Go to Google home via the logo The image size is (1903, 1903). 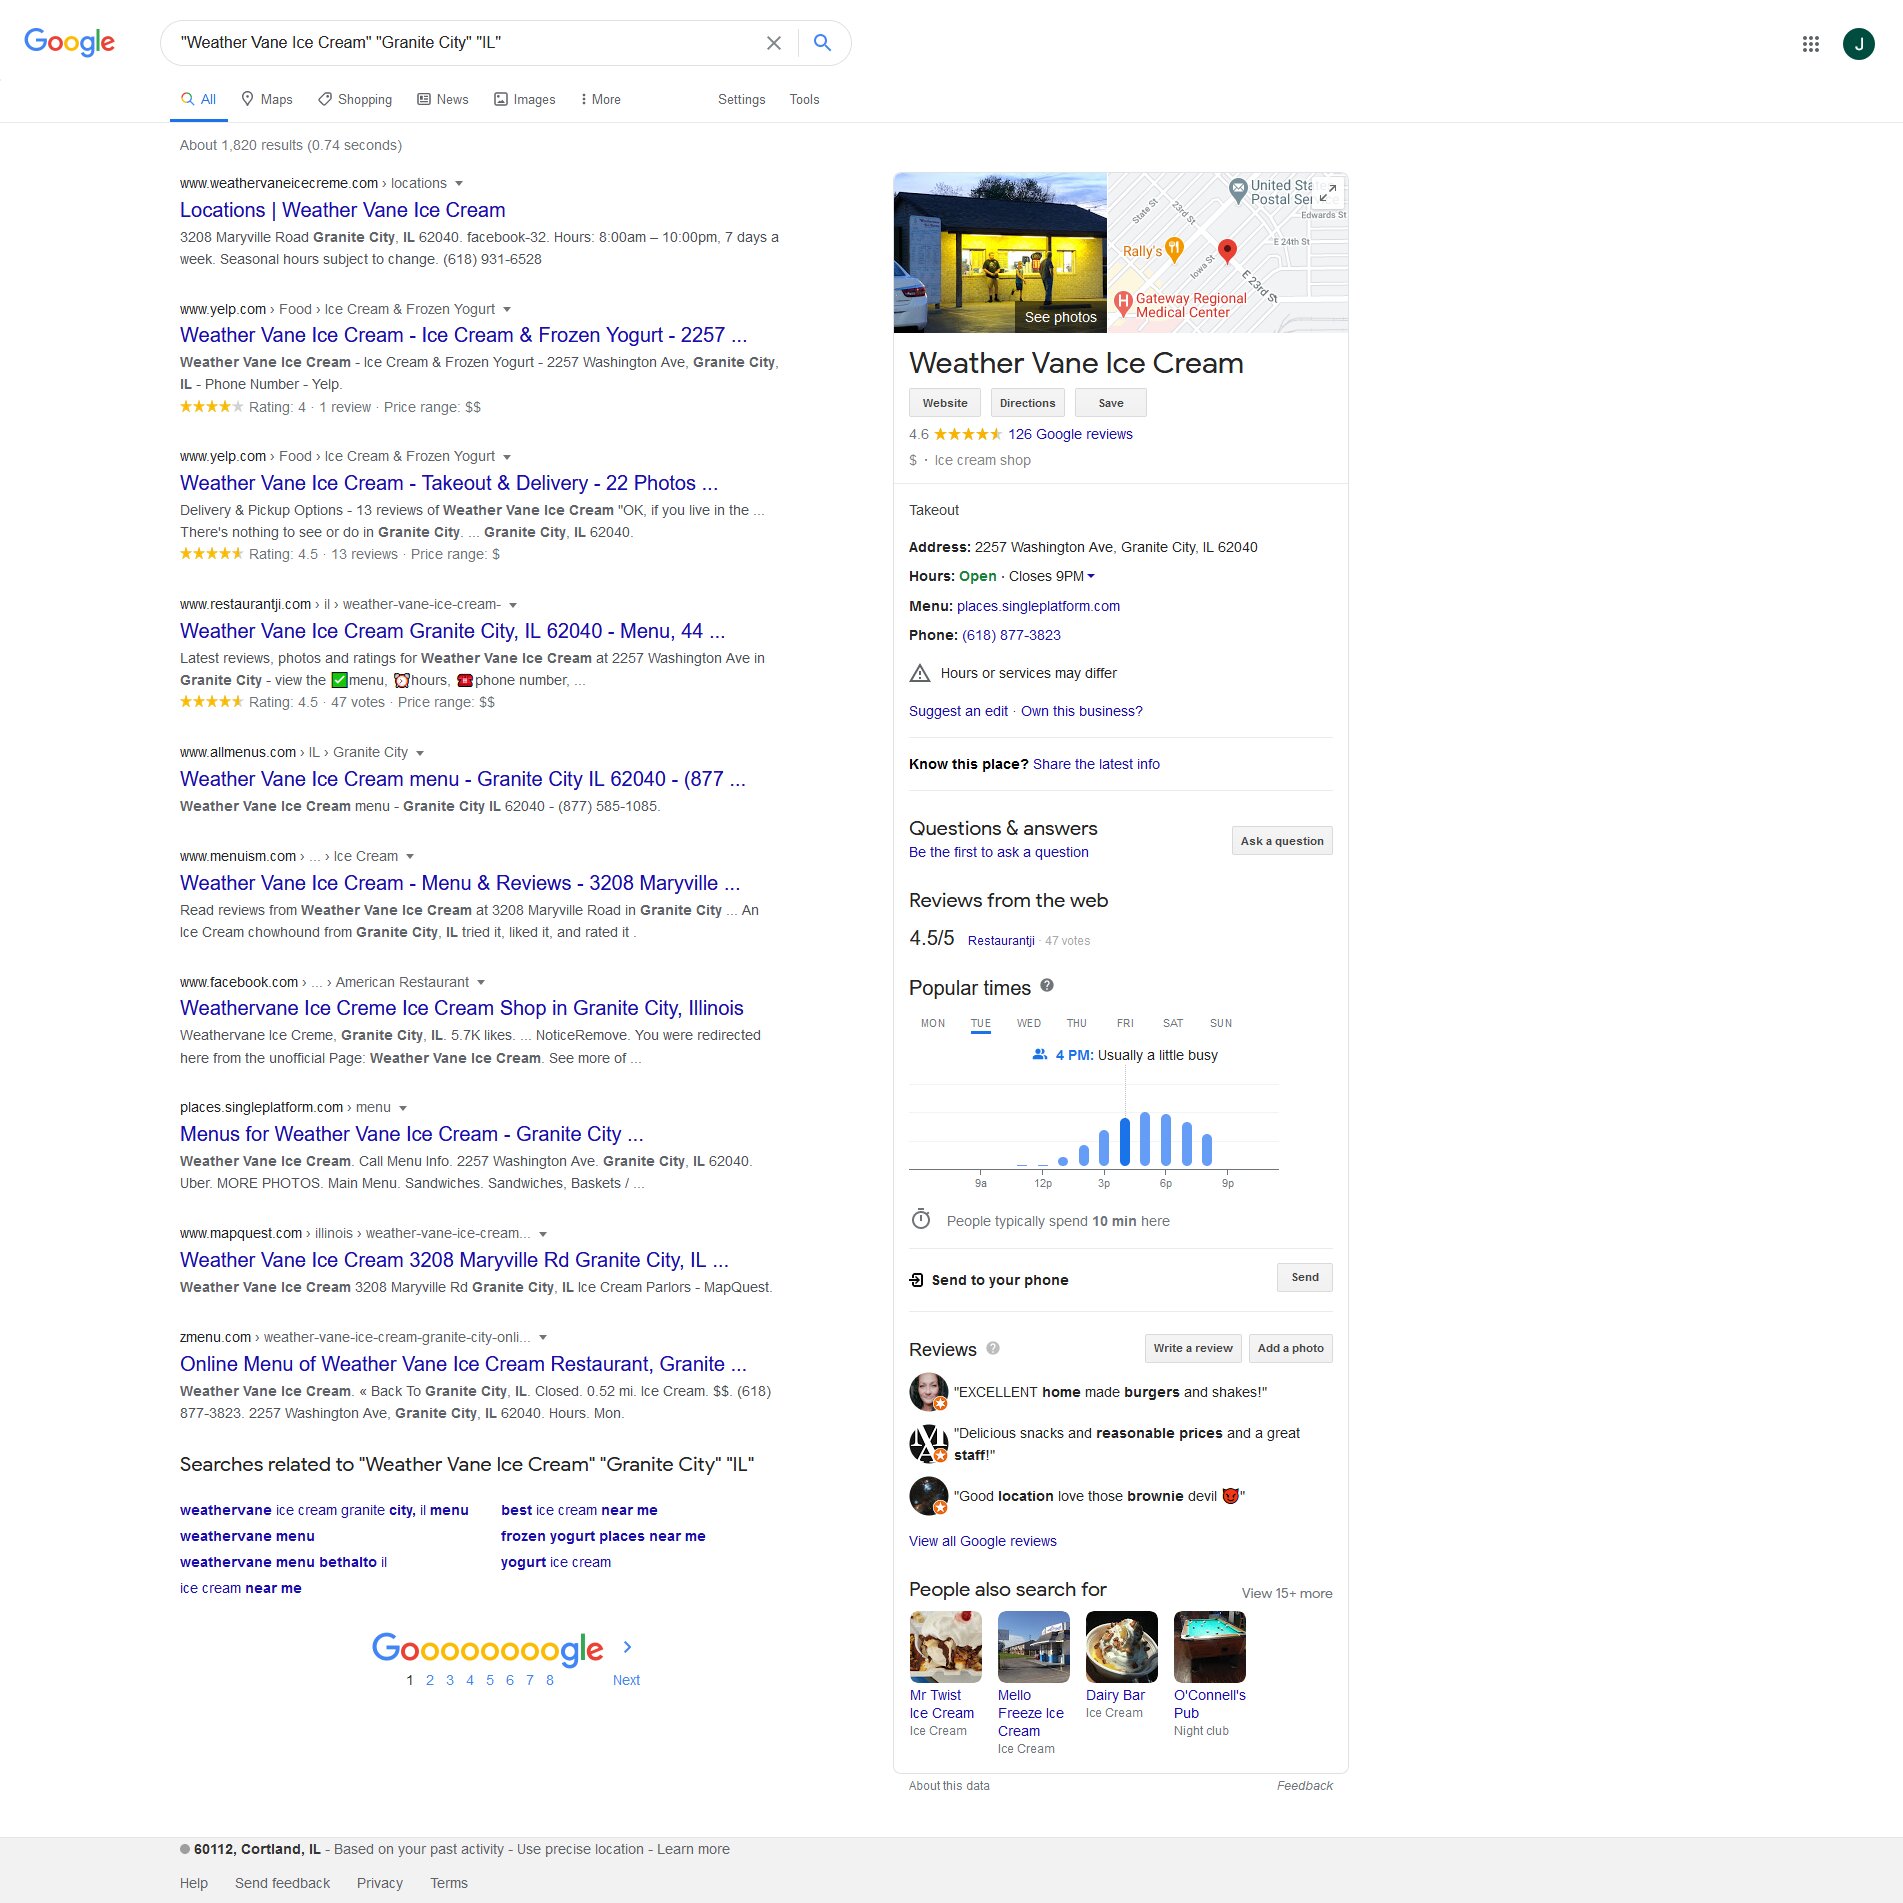click(69, 42)
